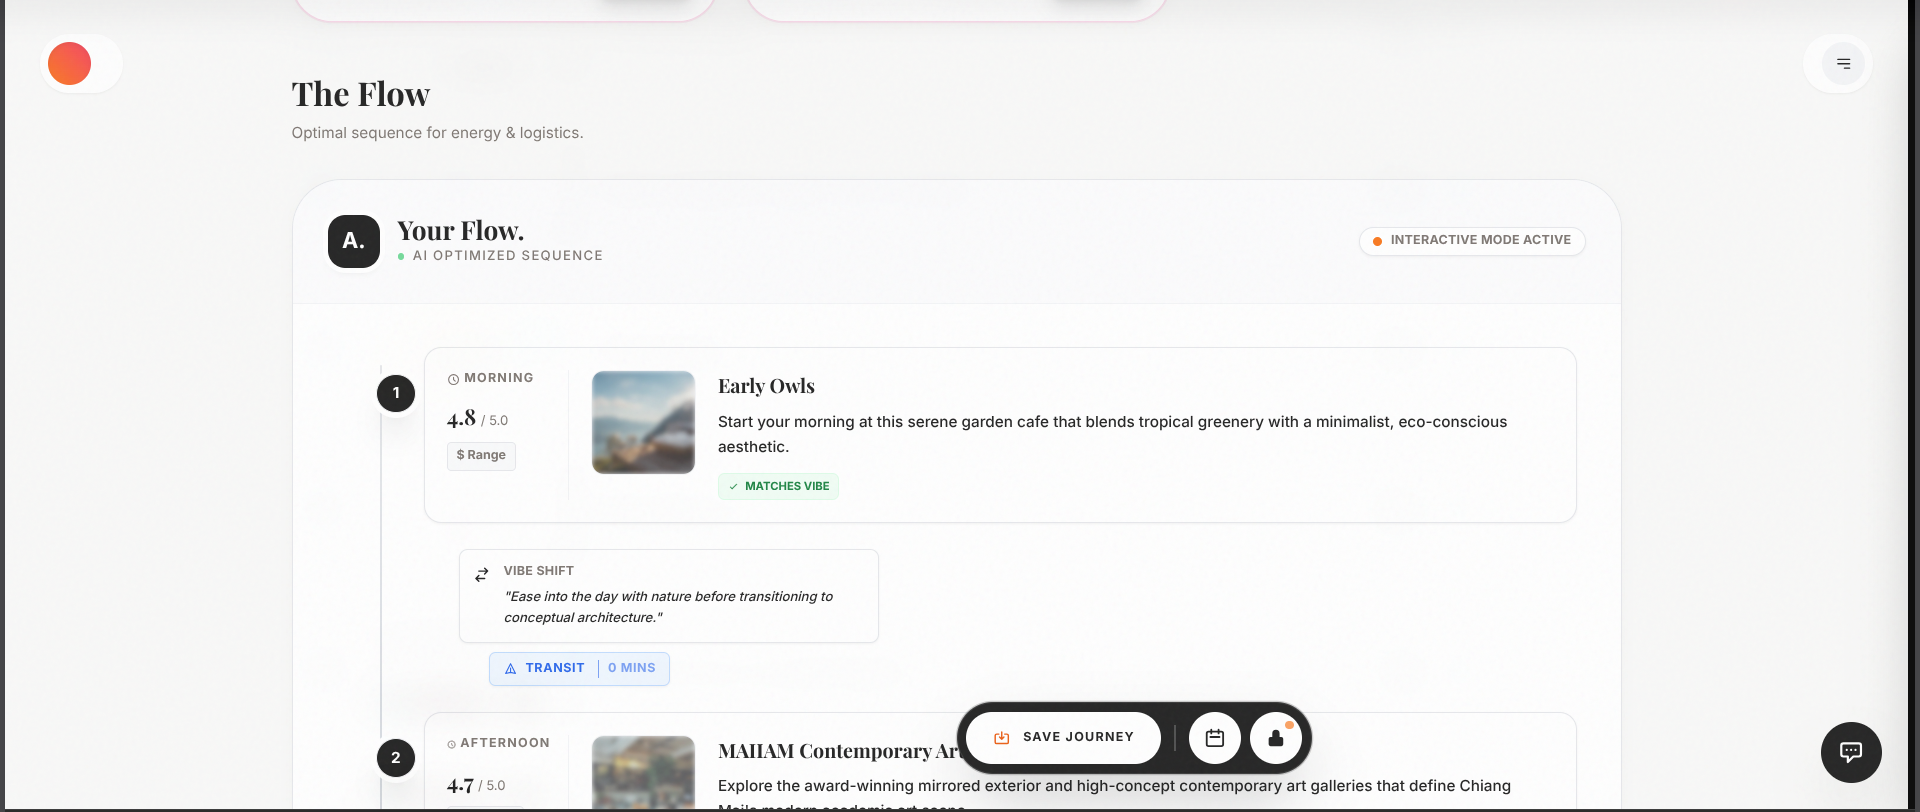Screen dimensions: 1920x812
Task: Click the Early Owls thumbnail image
Action: 643,422
